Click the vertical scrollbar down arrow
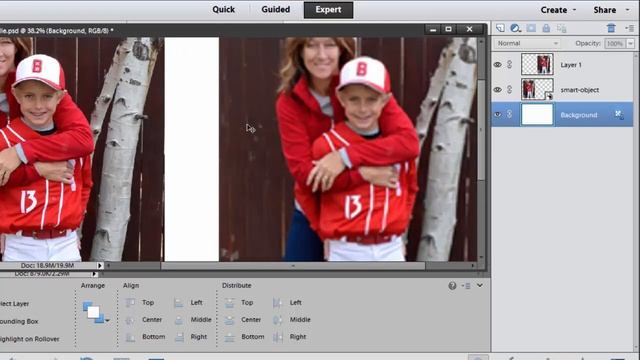 coord(481,258)
